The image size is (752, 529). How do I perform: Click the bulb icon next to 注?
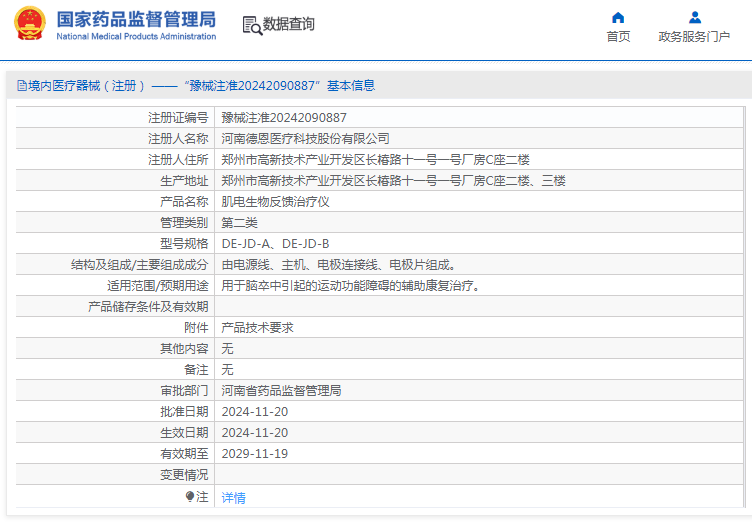click(190, 496)
